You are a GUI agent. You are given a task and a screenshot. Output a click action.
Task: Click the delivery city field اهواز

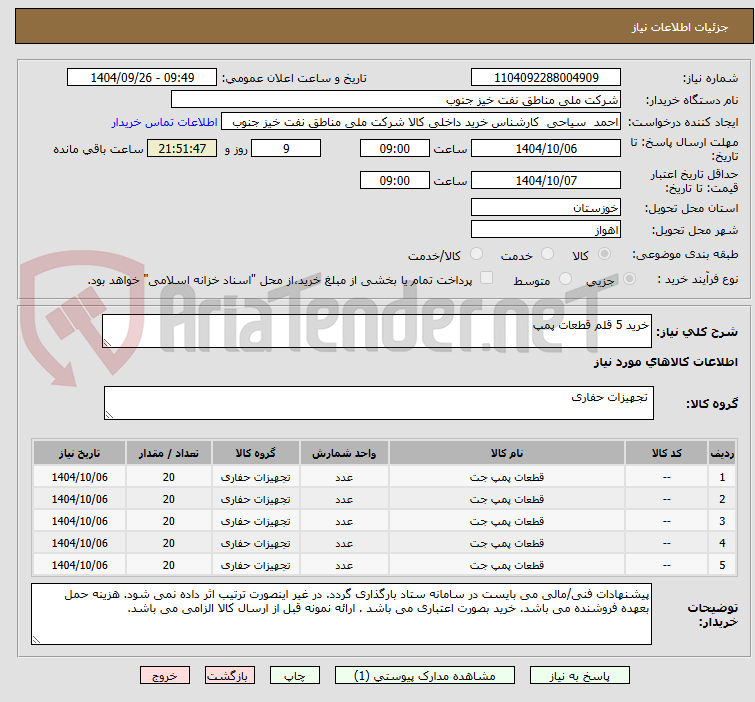click(x=546, y=230)
